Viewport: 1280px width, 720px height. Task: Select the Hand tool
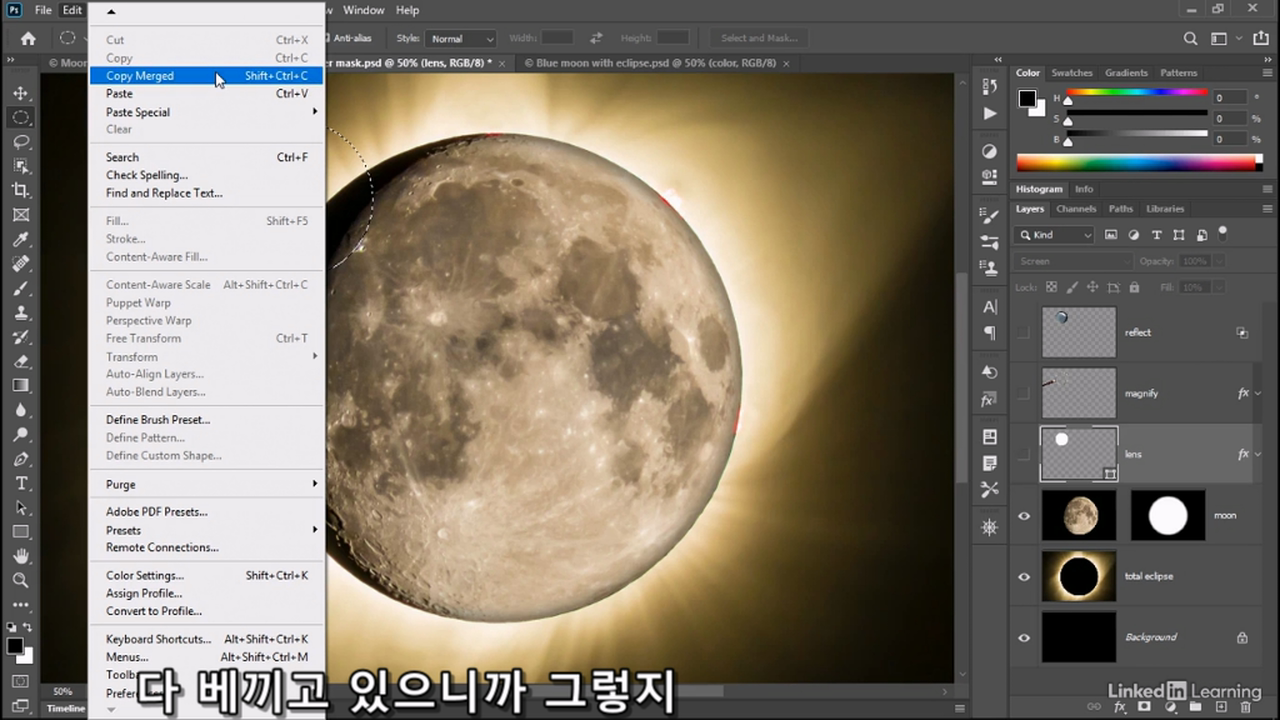tap(21, 556)
